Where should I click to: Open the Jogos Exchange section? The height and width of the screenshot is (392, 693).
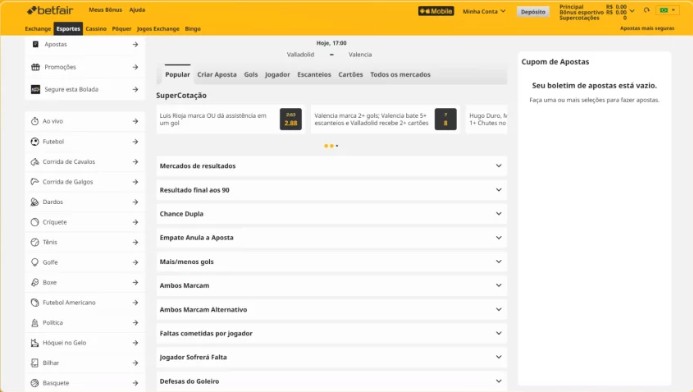click(158, 29)
